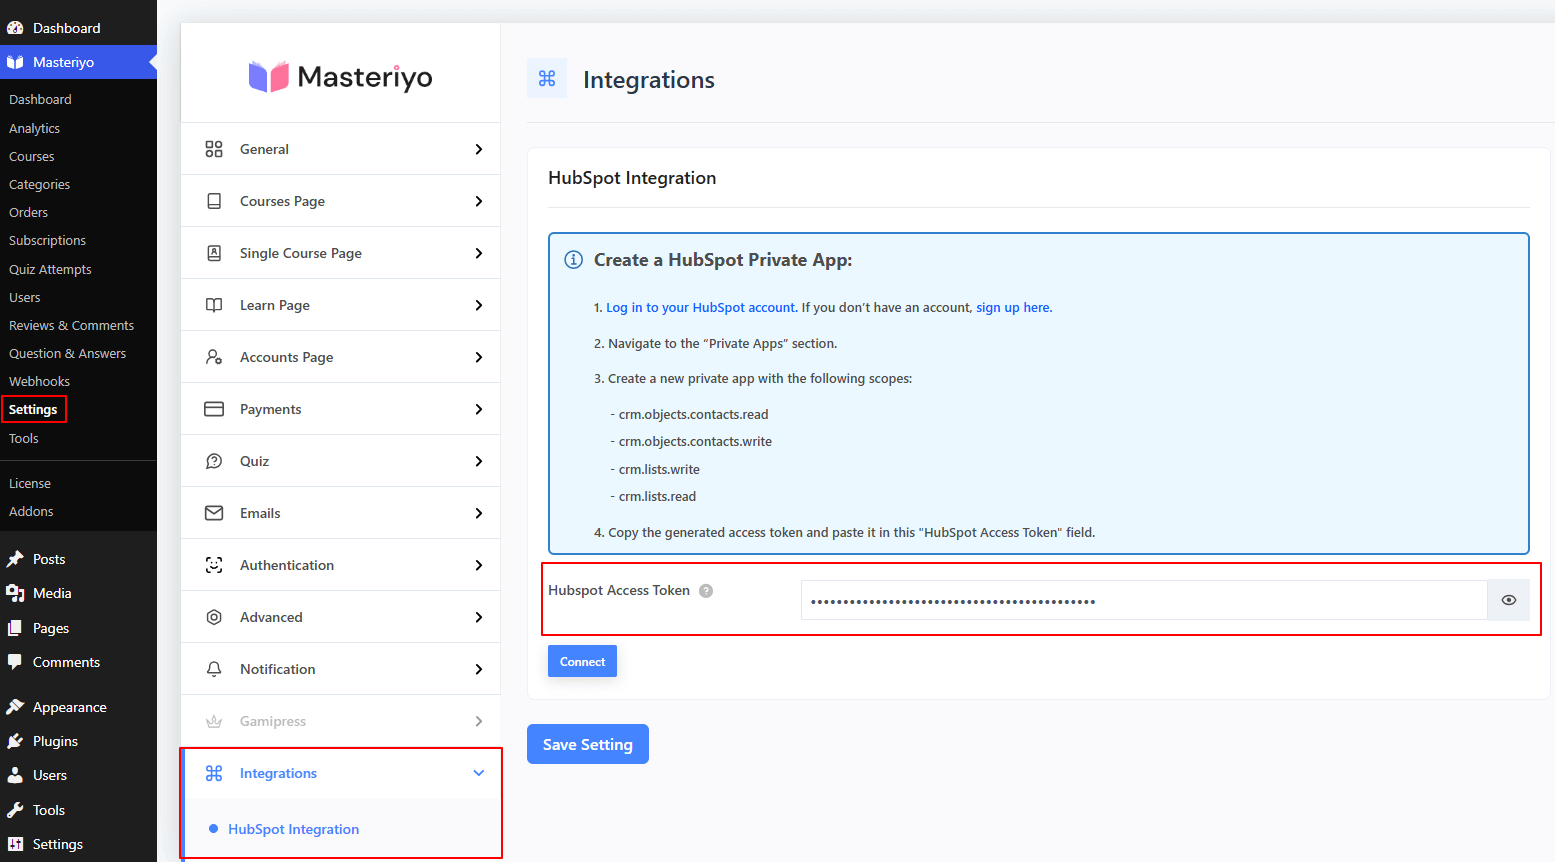Expand the Accounts Page chevron

click(479, 357)
